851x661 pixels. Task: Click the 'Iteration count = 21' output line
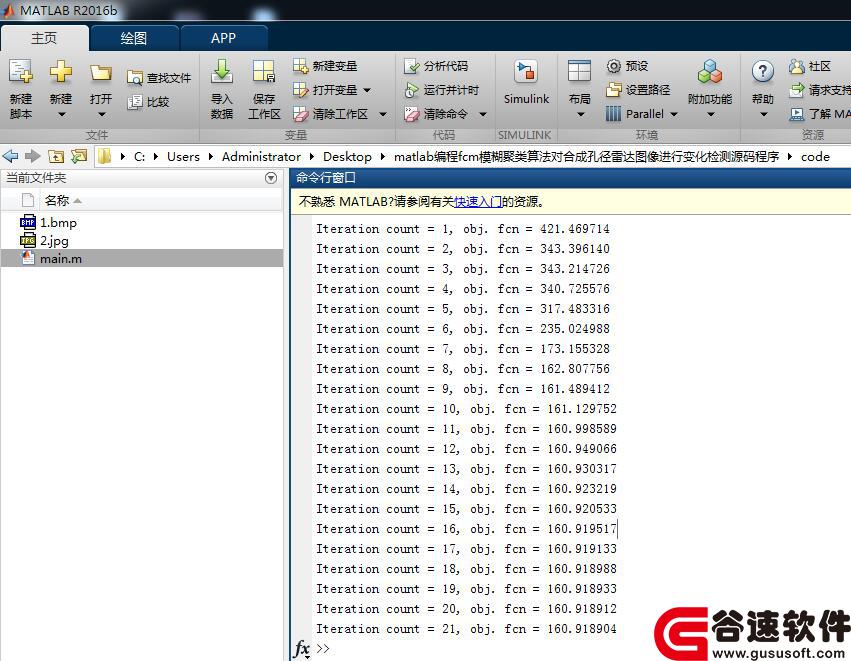click(466, 629)
